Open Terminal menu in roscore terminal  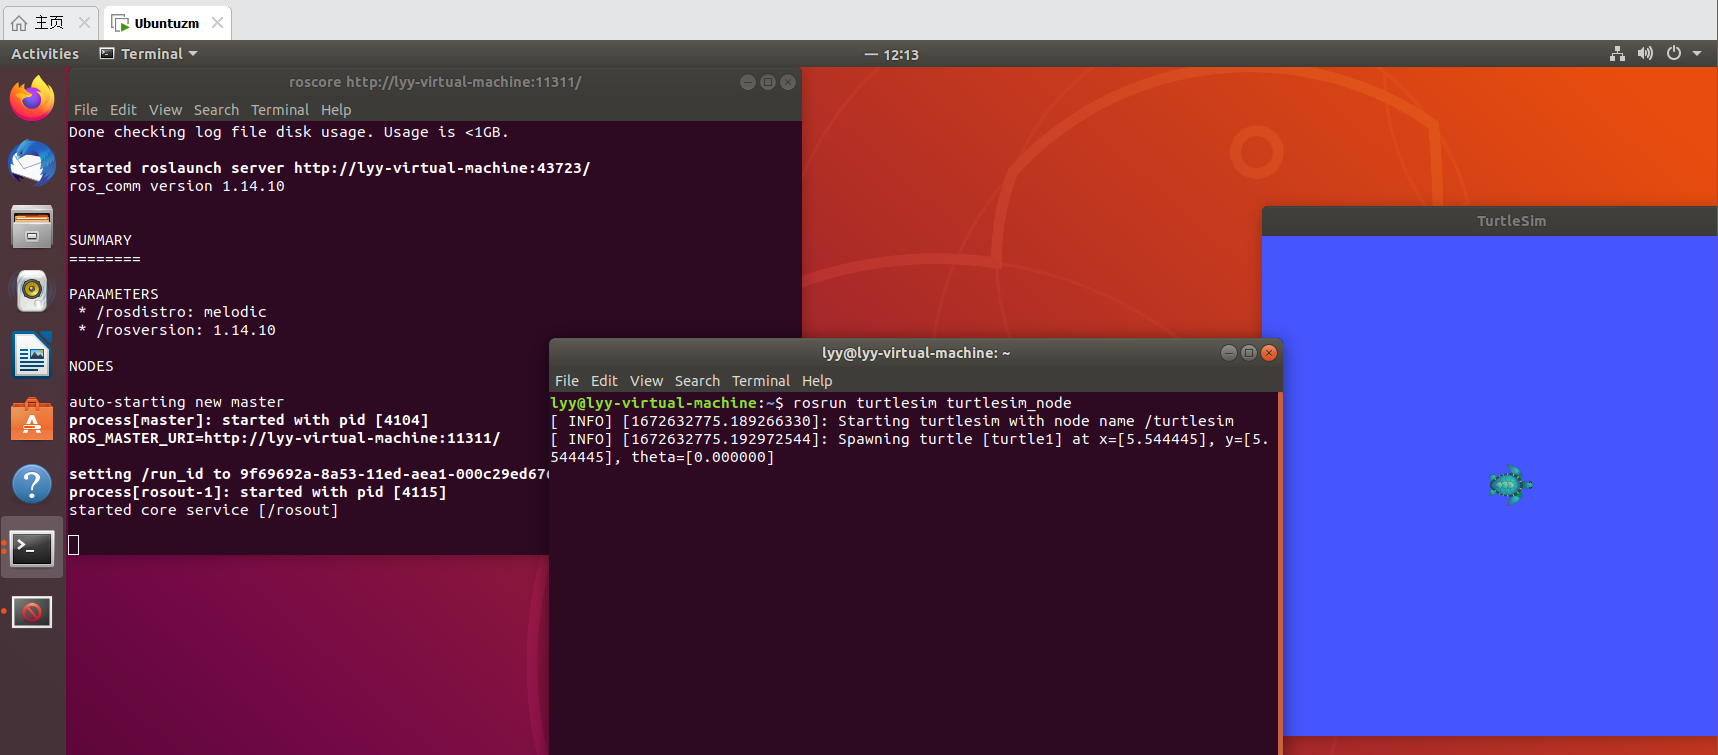(x=280, y=110)
